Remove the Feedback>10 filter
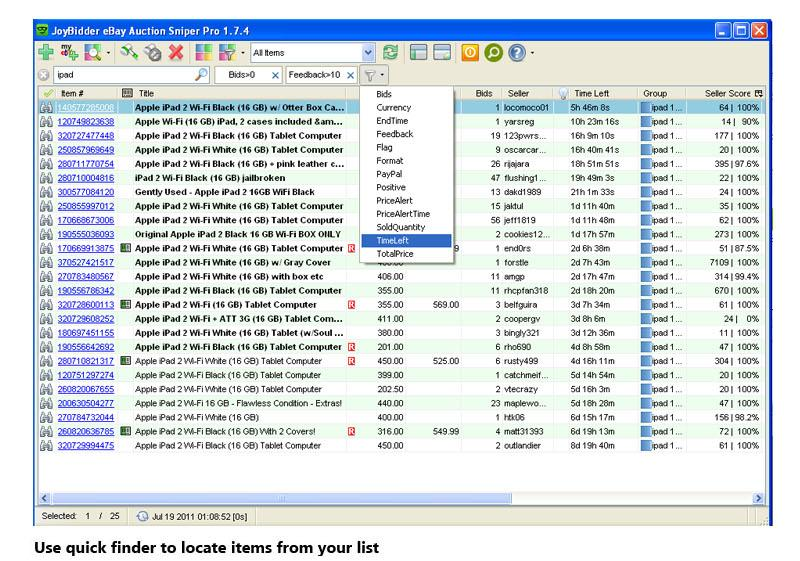Image resolution: width=800 pixels, height=561 pixels. point(351,75)
